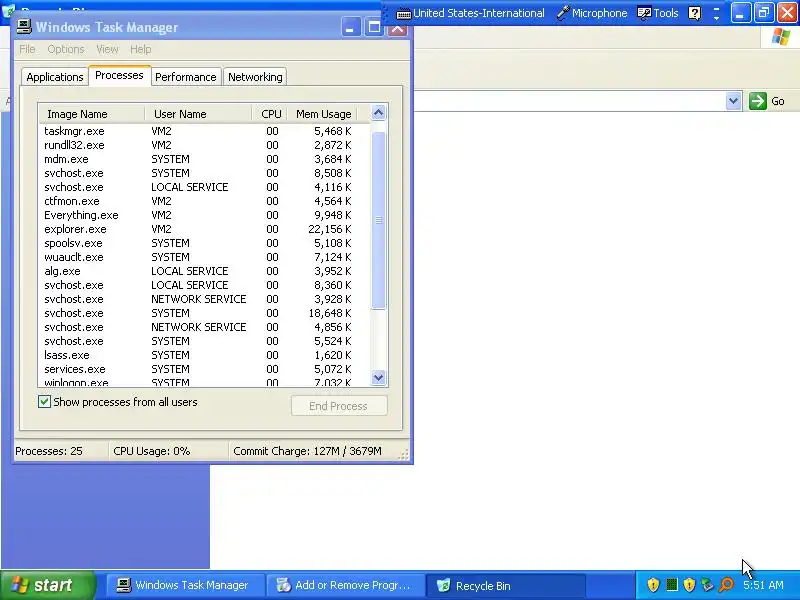Viewport: 800px width, 600px height.
Task: Select the services.exe process row
Action: 204,369
